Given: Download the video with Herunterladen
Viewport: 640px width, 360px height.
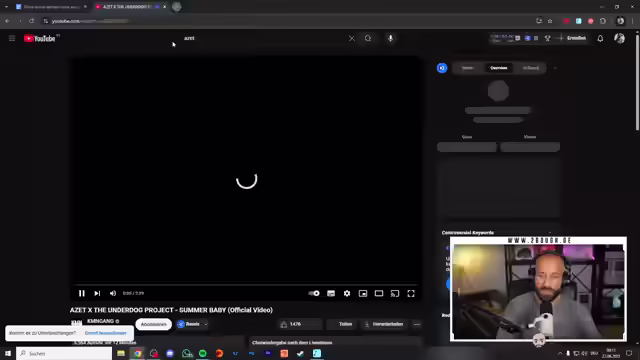Looking at the screenshot, I should point(384,324).
